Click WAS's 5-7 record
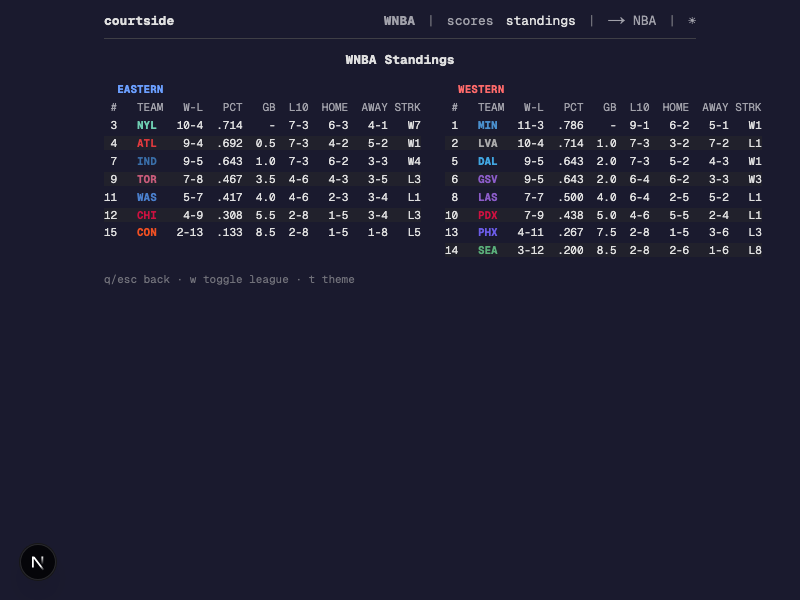 [193, 197]
